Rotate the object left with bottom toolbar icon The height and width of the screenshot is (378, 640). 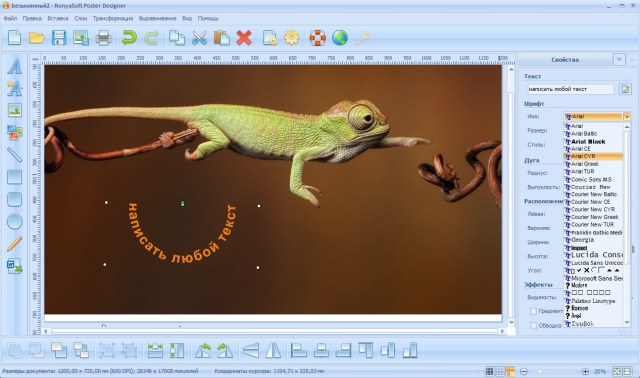pos(203,350)
